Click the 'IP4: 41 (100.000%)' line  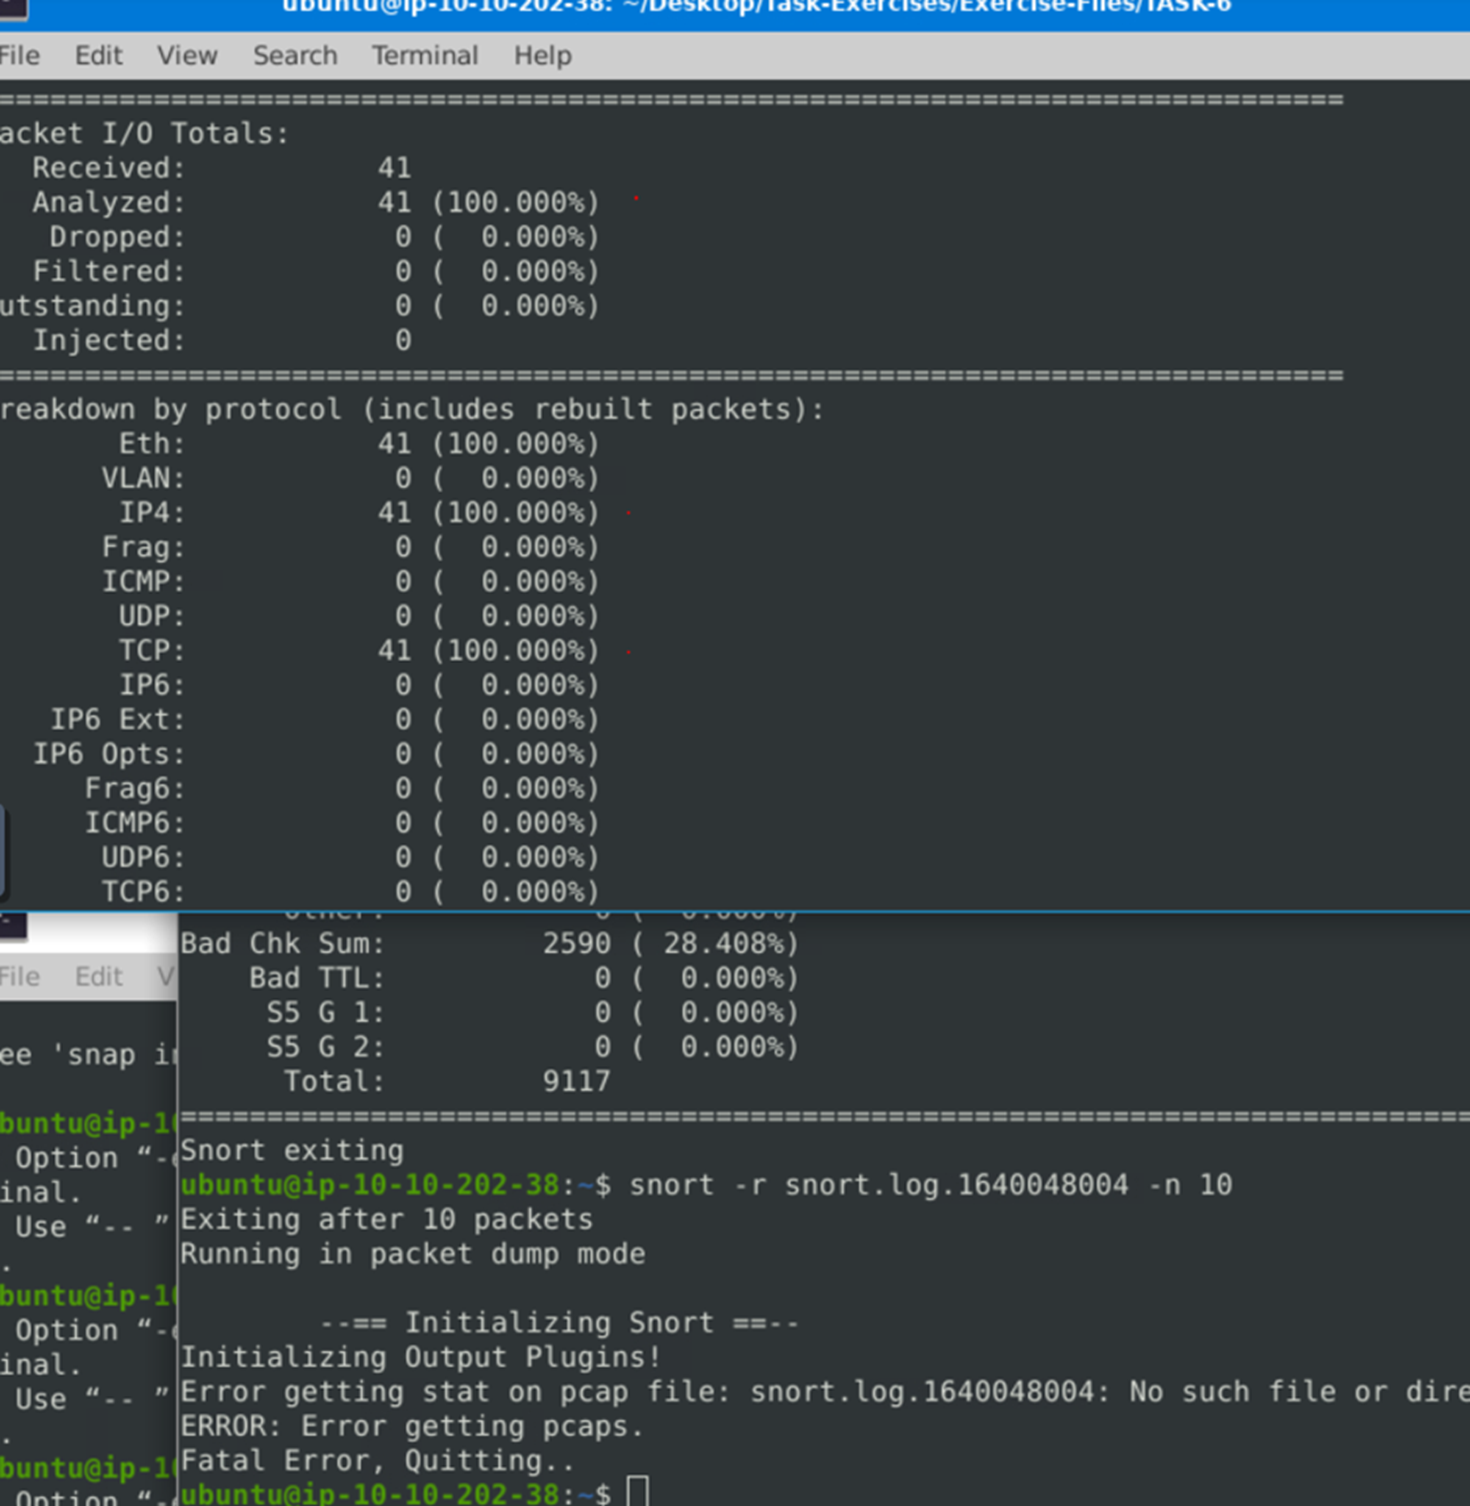click(x=358, y=513)
